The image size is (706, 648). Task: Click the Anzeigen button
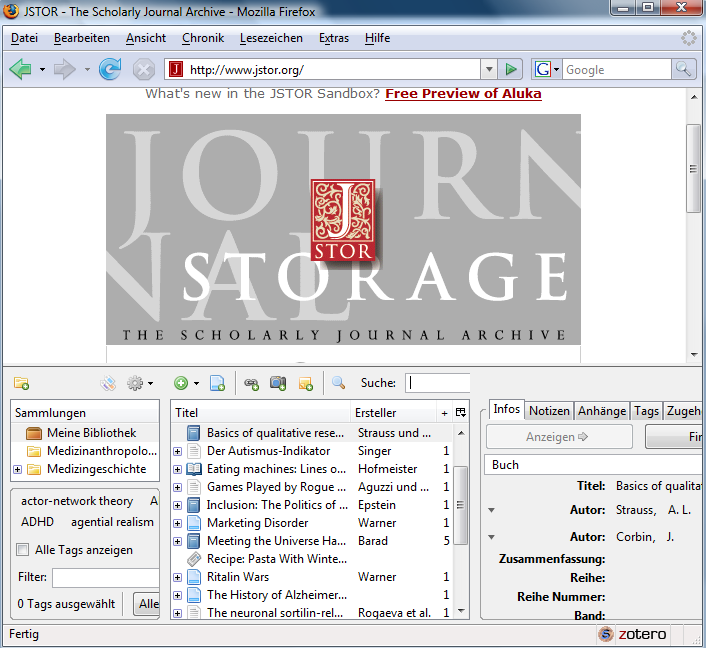coord(559,437)
